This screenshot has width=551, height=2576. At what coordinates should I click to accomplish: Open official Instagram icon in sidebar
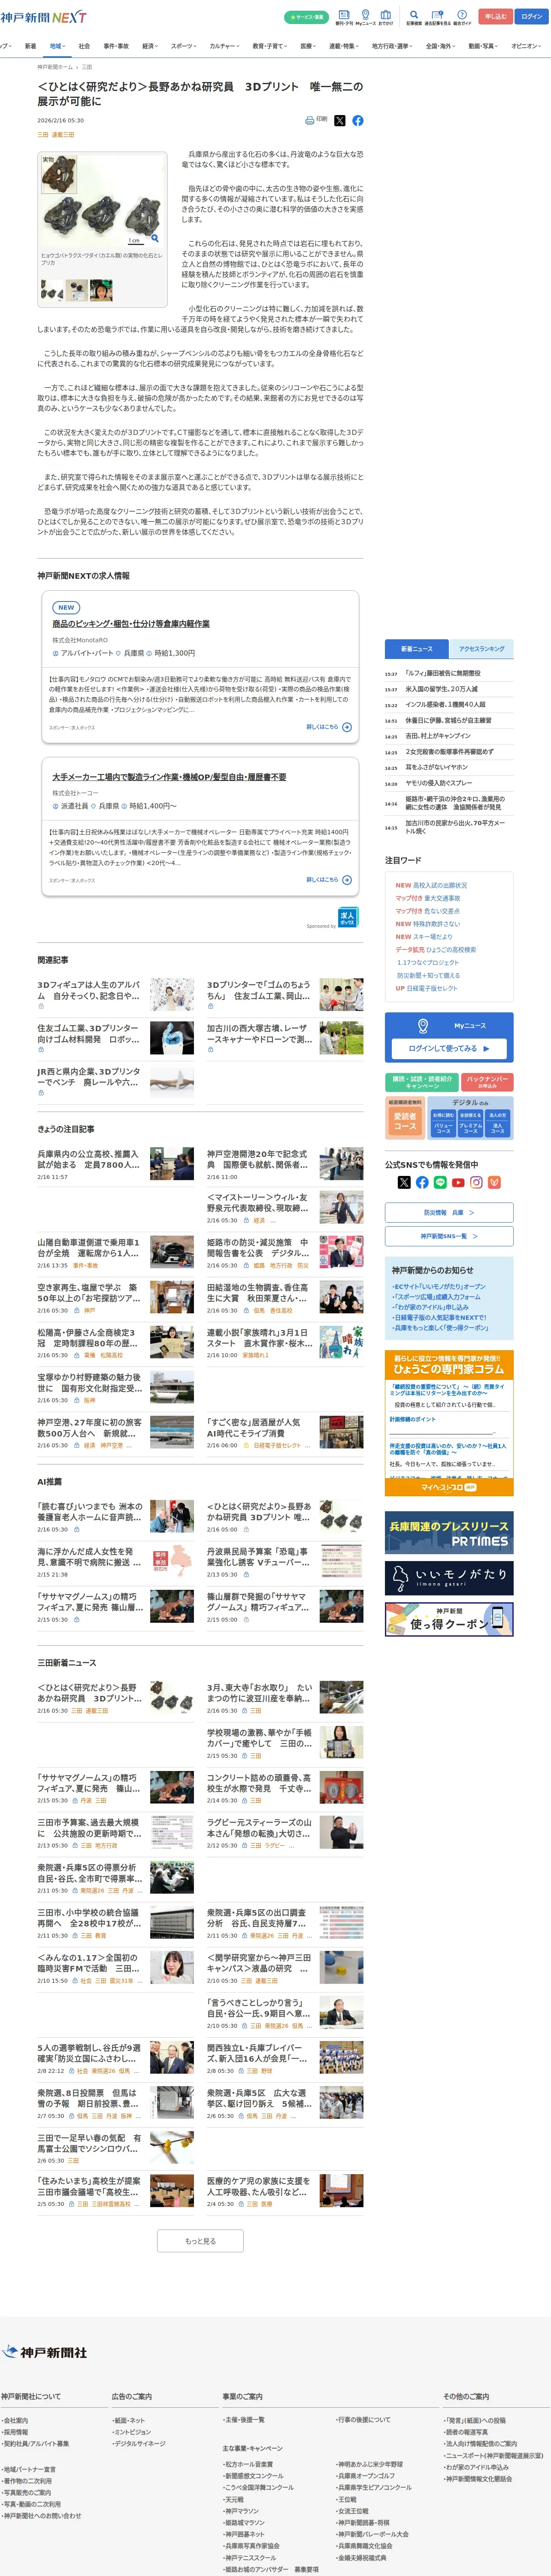(476, 1182)
